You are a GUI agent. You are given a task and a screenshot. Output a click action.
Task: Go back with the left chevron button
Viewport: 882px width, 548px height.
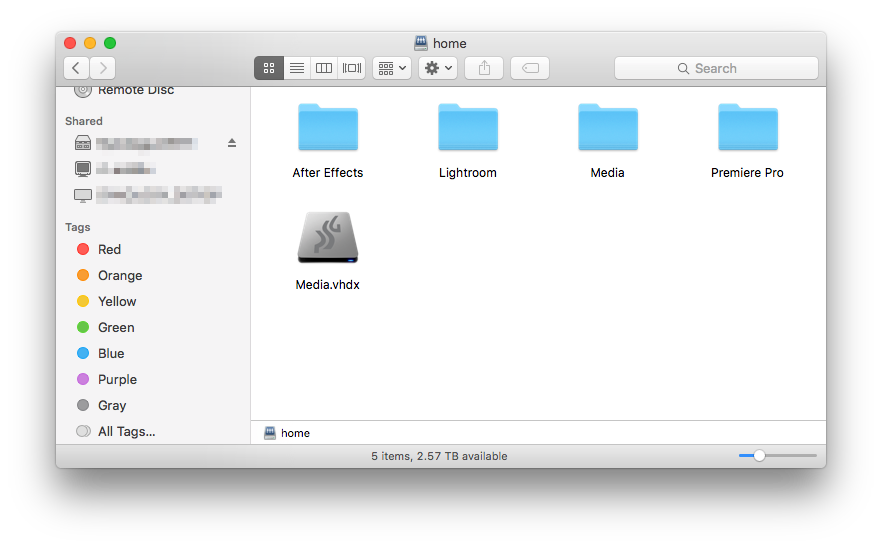76,68
